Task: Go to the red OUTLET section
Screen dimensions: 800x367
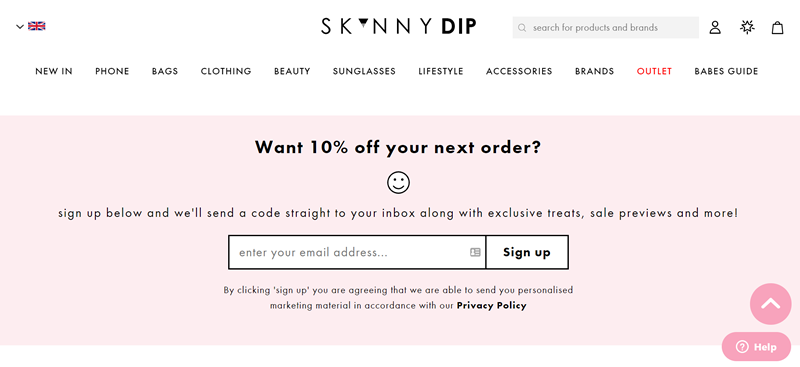Action: pos(654,71)
